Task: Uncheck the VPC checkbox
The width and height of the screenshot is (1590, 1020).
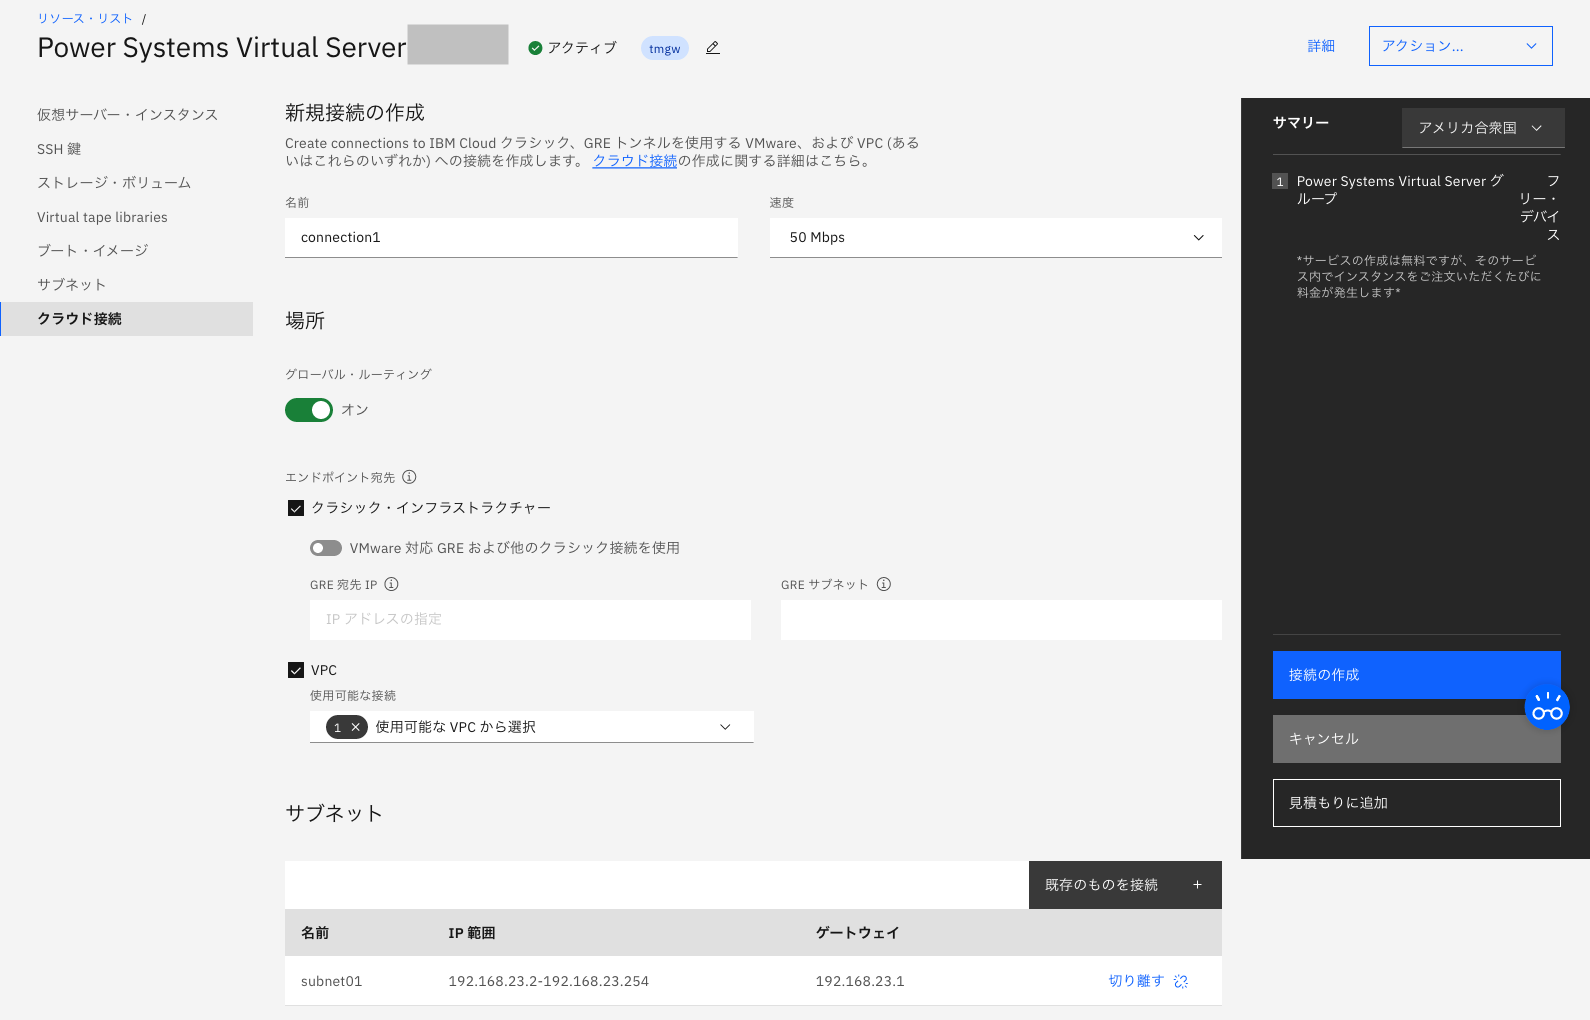Action: 296,670
